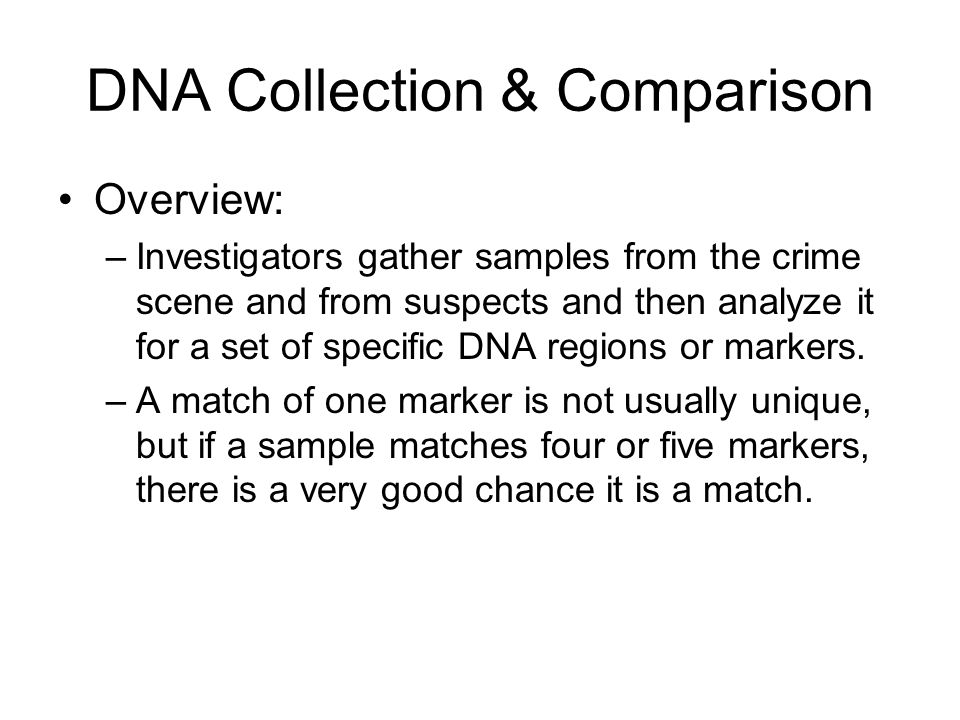
Task: Click the ampersand in the slide title
Action: click(x=519, y=92)
